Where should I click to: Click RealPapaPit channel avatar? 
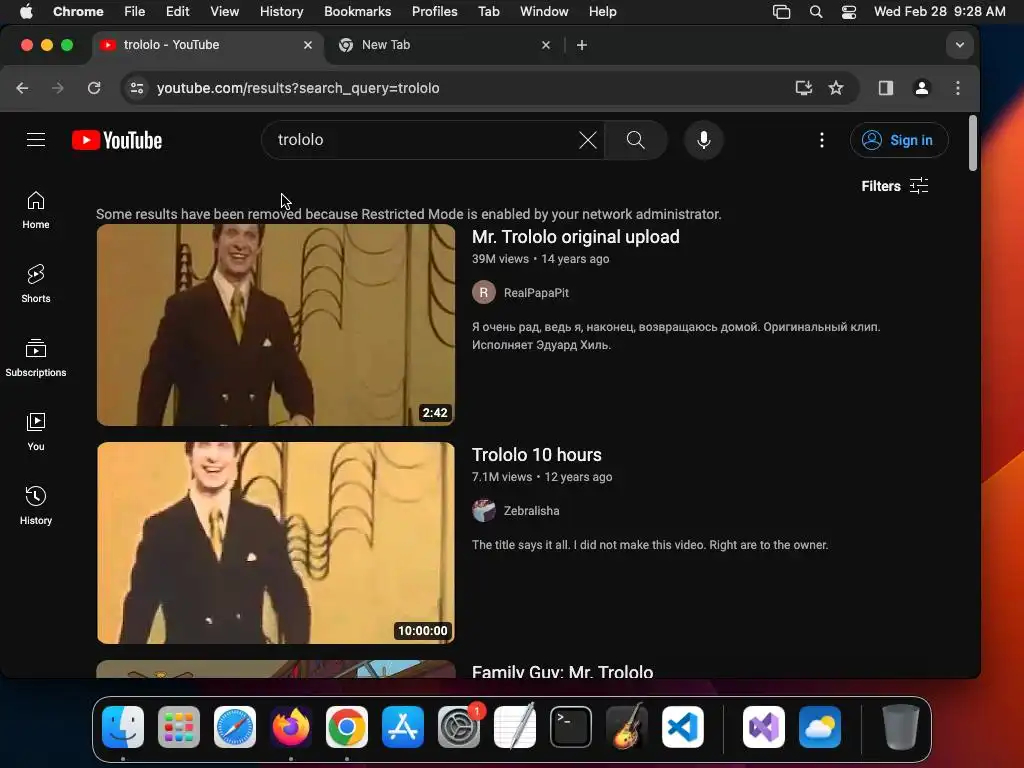click(484, 293)
